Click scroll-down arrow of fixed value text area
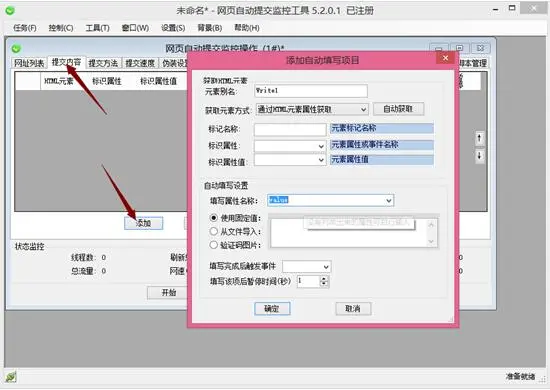Viewport: 550px width, 390px height. pyautogui.click(x=431, y=242)
